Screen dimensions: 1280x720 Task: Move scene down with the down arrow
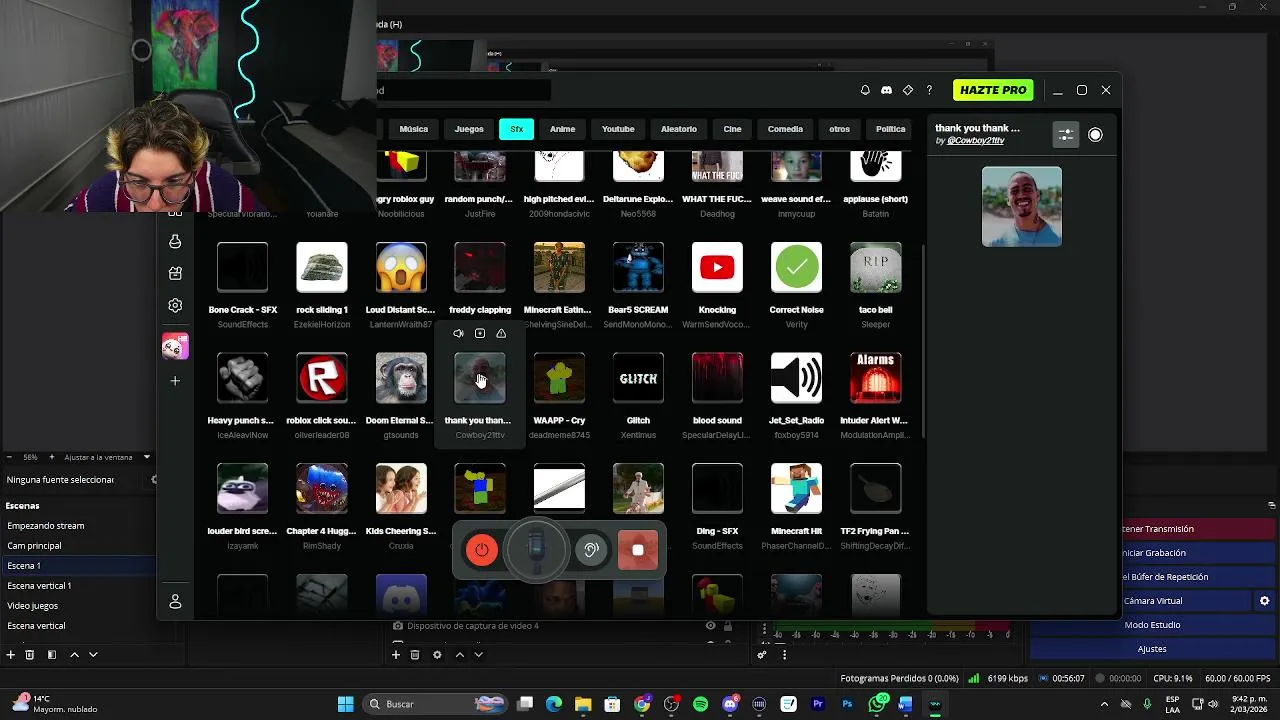pyautogui.click(x=93, y=655)
